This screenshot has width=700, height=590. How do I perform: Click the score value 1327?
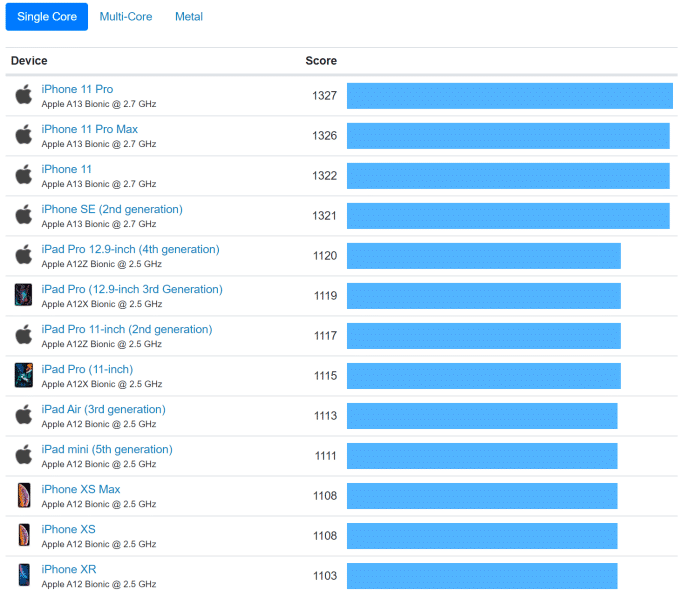(325, 96)
